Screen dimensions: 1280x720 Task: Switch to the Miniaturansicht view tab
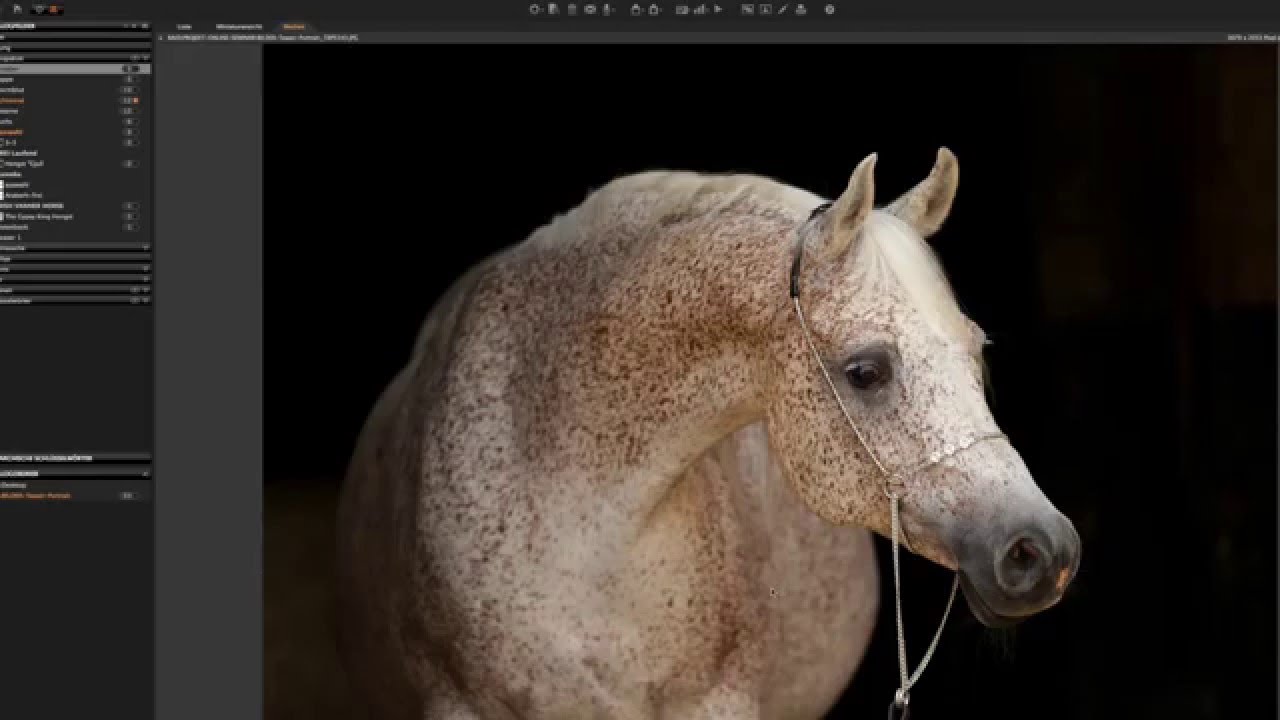(x=238, y=27)
